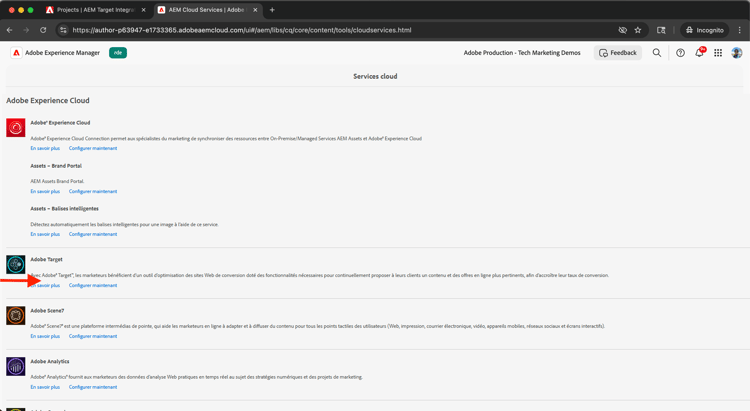This screenshot has height=411, width=750.
Task: Click Configurer maintenant for Adobe Scene7
Action: 93,336
